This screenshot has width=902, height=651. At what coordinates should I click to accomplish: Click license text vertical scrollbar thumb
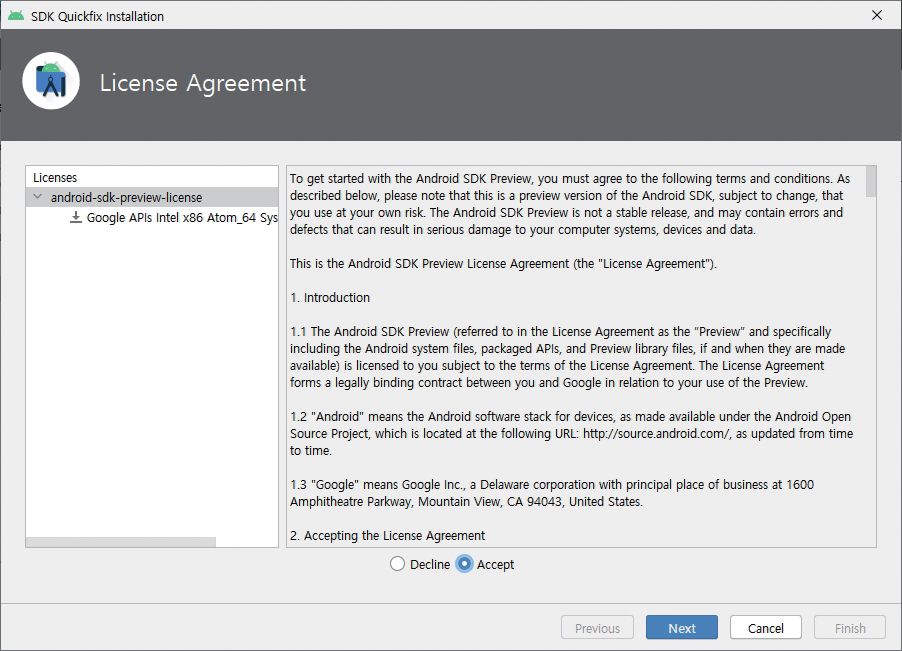coord(871,182)
